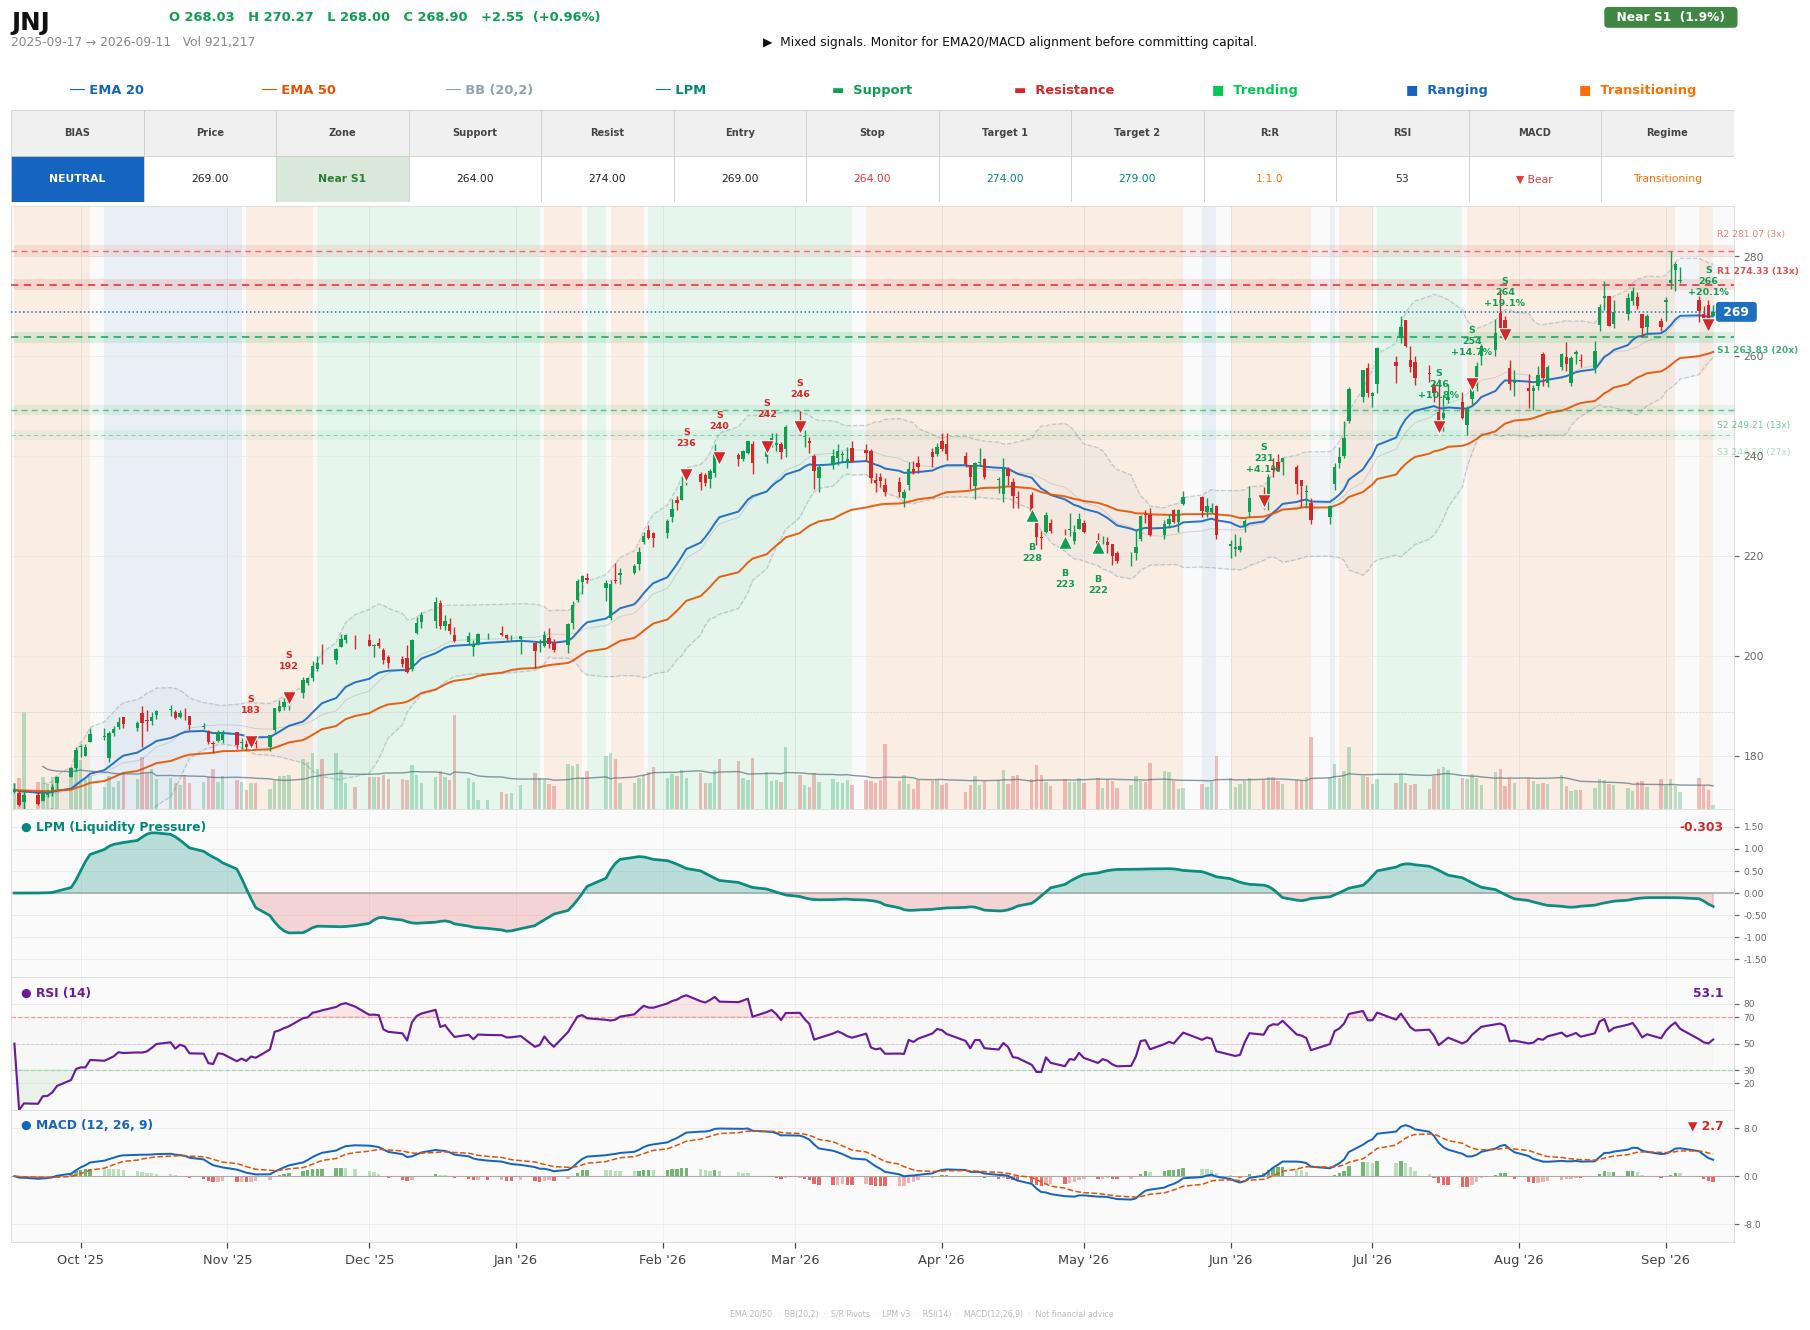The width and height of the screenshot is (1810, 1330).
Task: Click the Target 2 value 279.00
Action: point(1137,179)
